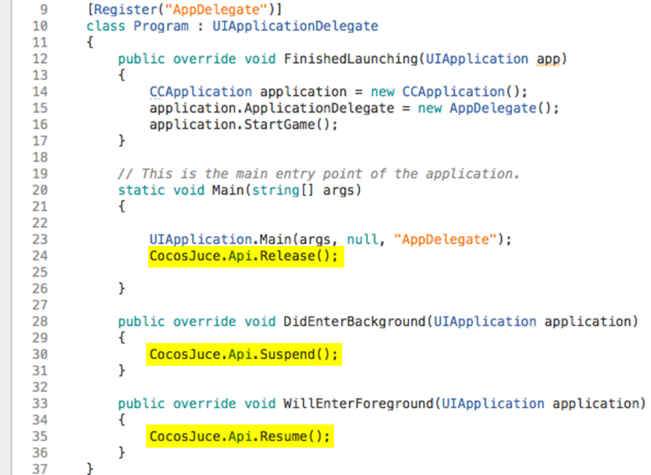
Task: Click the "AppDelegate" string on line 23
Action: pos(445,240)
